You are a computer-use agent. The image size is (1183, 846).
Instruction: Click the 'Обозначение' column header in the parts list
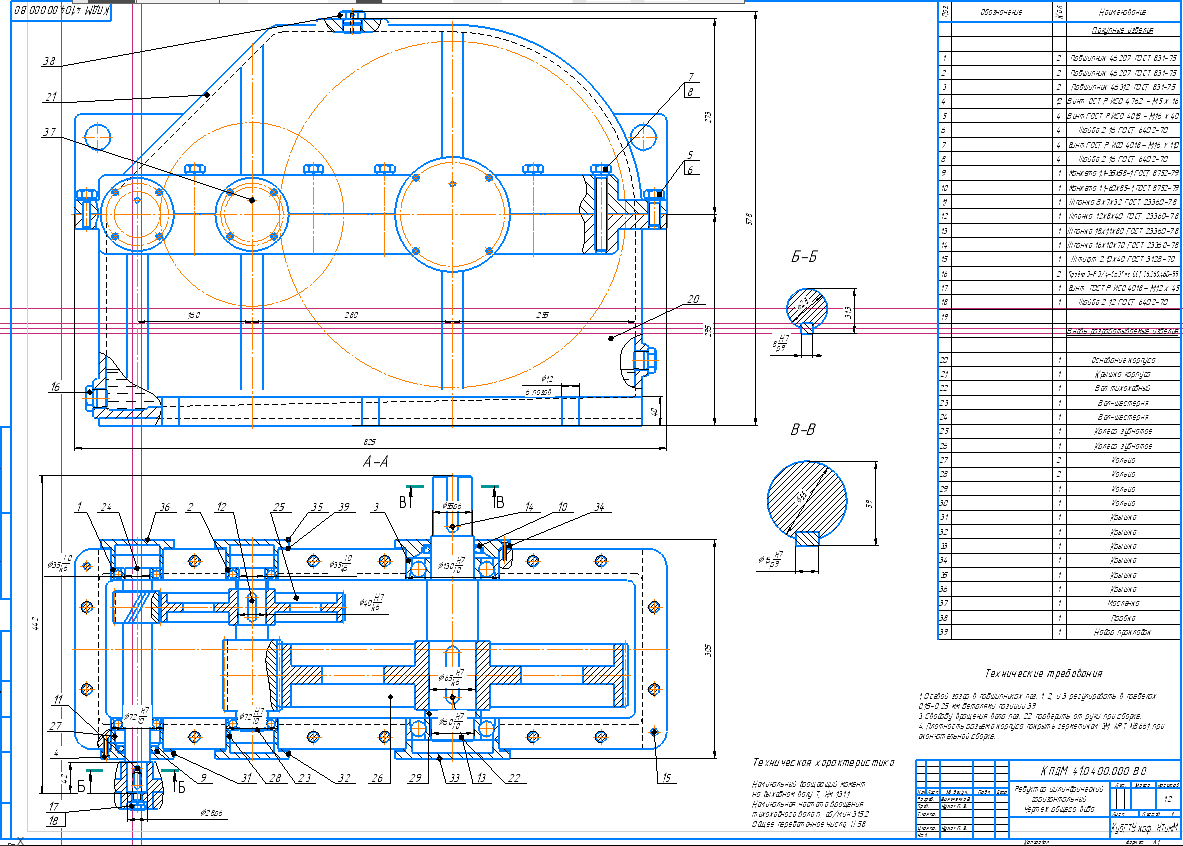[1001, 13]
